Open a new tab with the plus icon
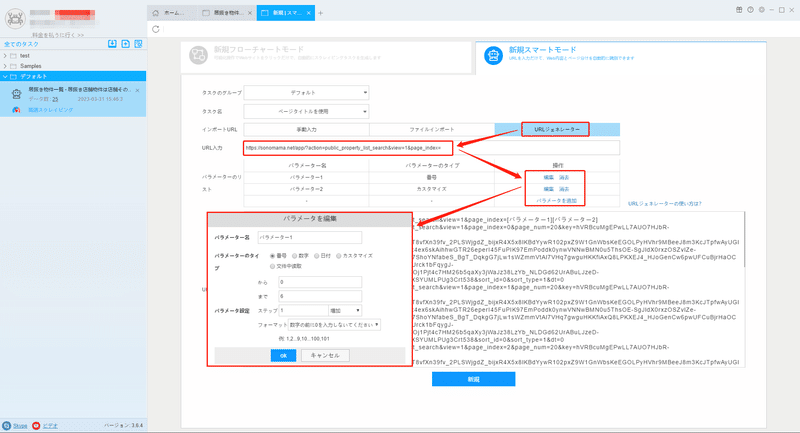The height and width of the screenshot is (433, 800). point(320,13)
